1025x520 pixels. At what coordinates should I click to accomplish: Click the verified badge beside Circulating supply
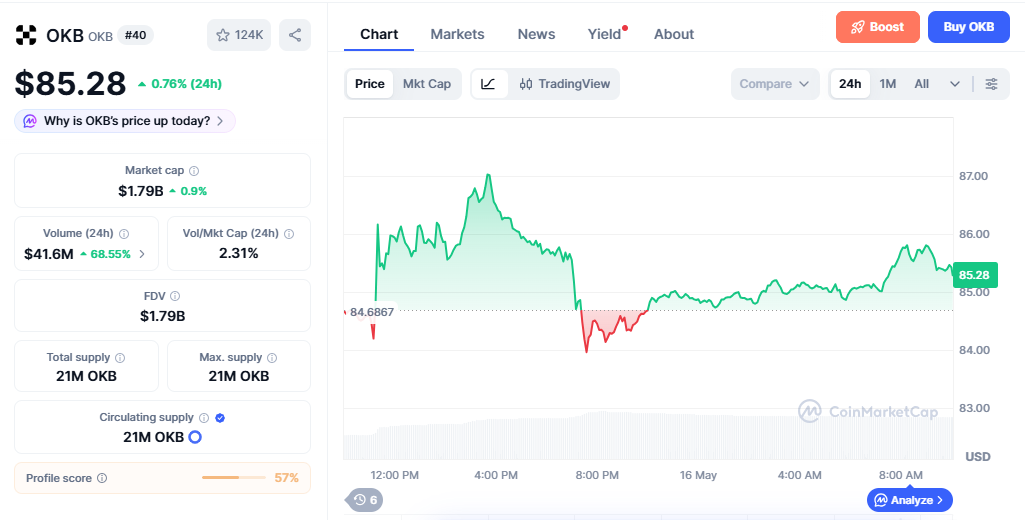(x=220, y=417)
